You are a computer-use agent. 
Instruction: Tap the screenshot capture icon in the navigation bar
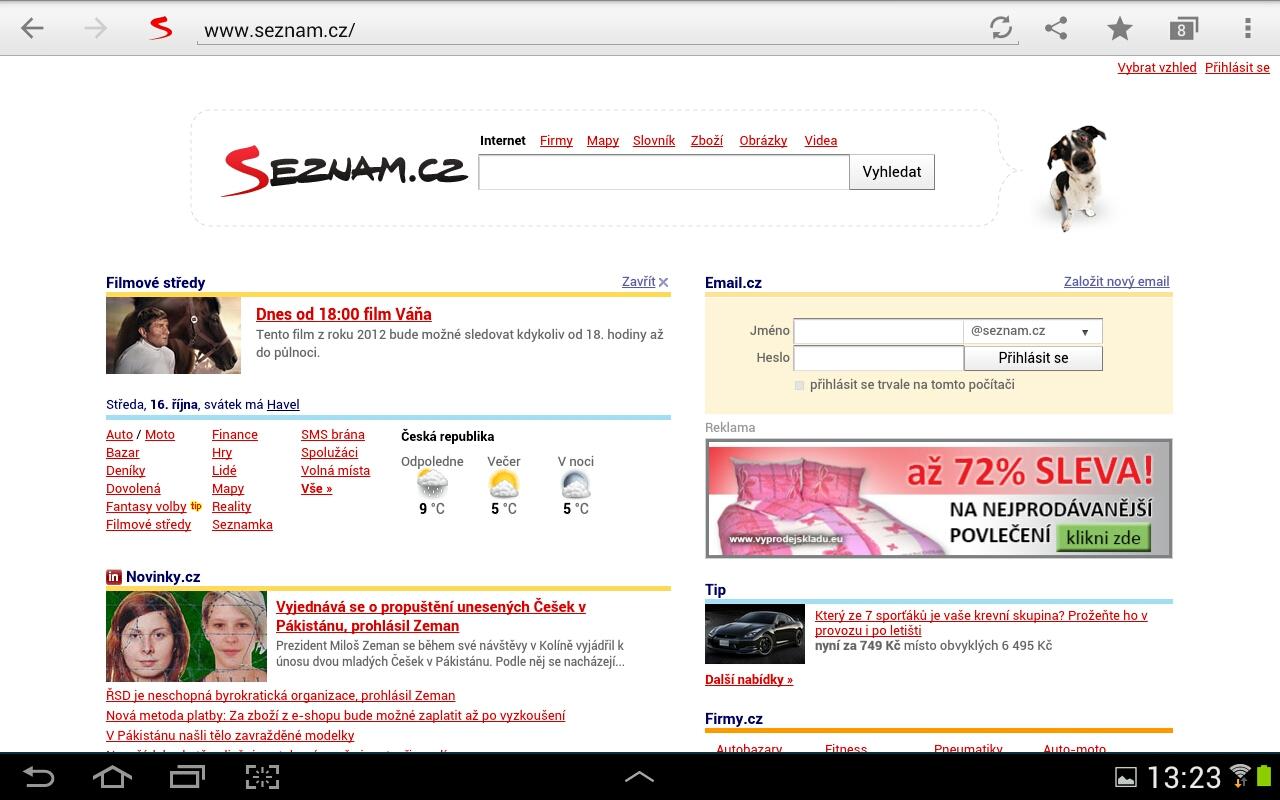[x=262, y=777]
